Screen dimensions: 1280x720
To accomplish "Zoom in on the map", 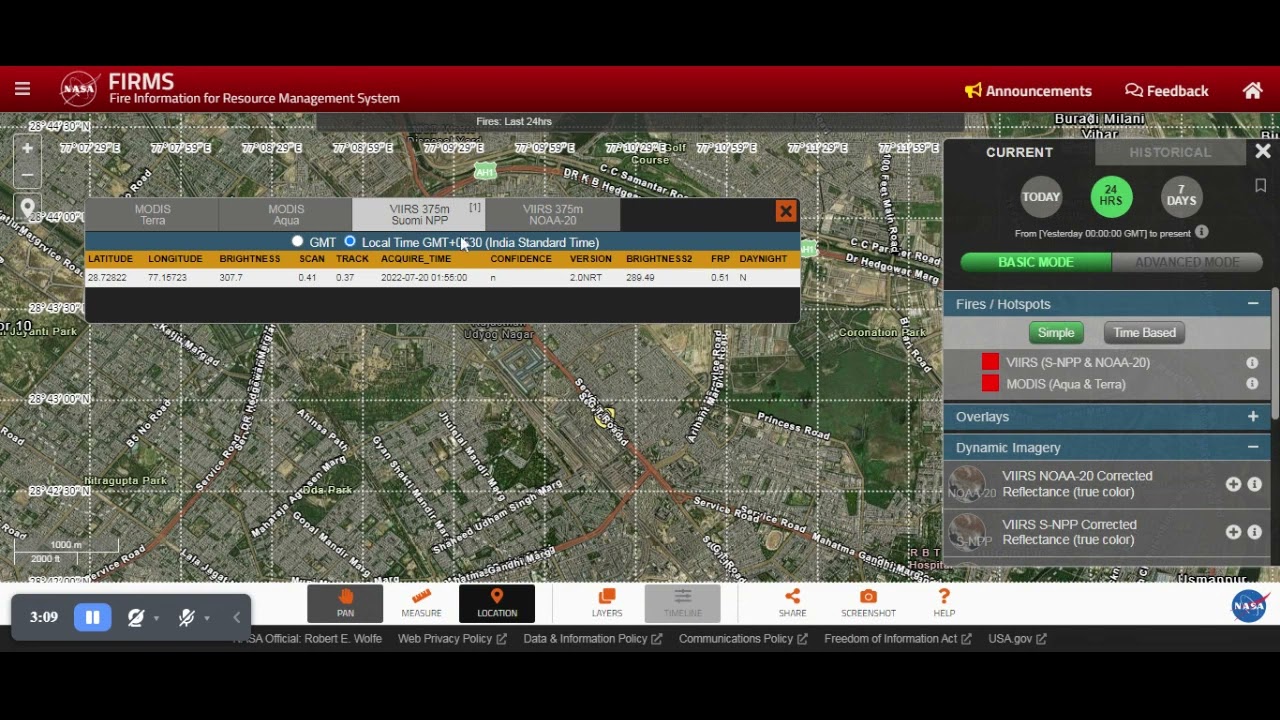I will [x=27, y=149].
